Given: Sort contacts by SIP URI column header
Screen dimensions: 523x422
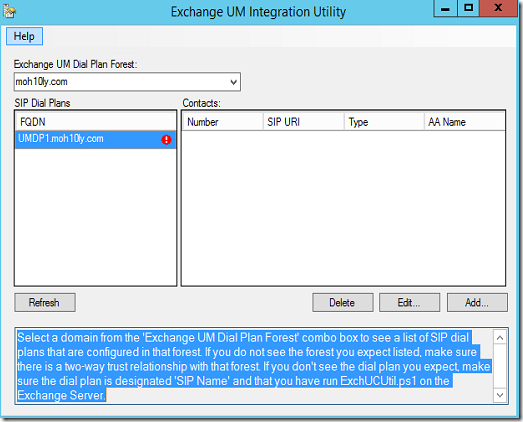Looking at the screenshot, I should (304, 122).
